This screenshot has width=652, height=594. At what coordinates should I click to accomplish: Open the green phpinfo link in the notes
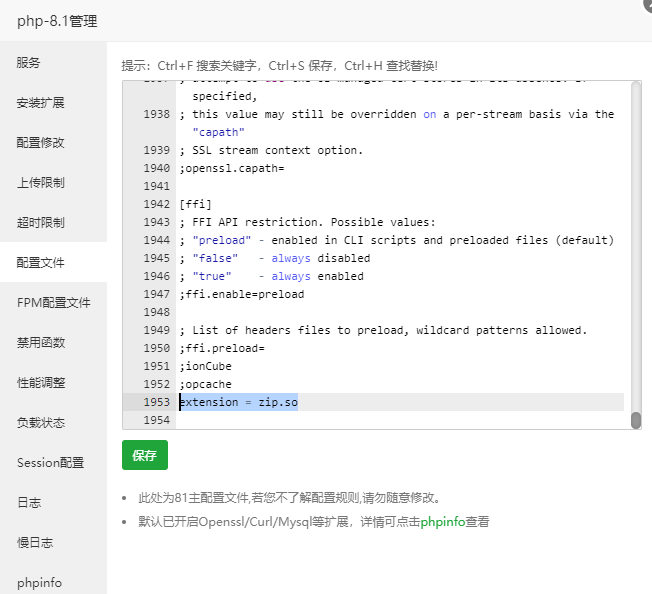443,521
